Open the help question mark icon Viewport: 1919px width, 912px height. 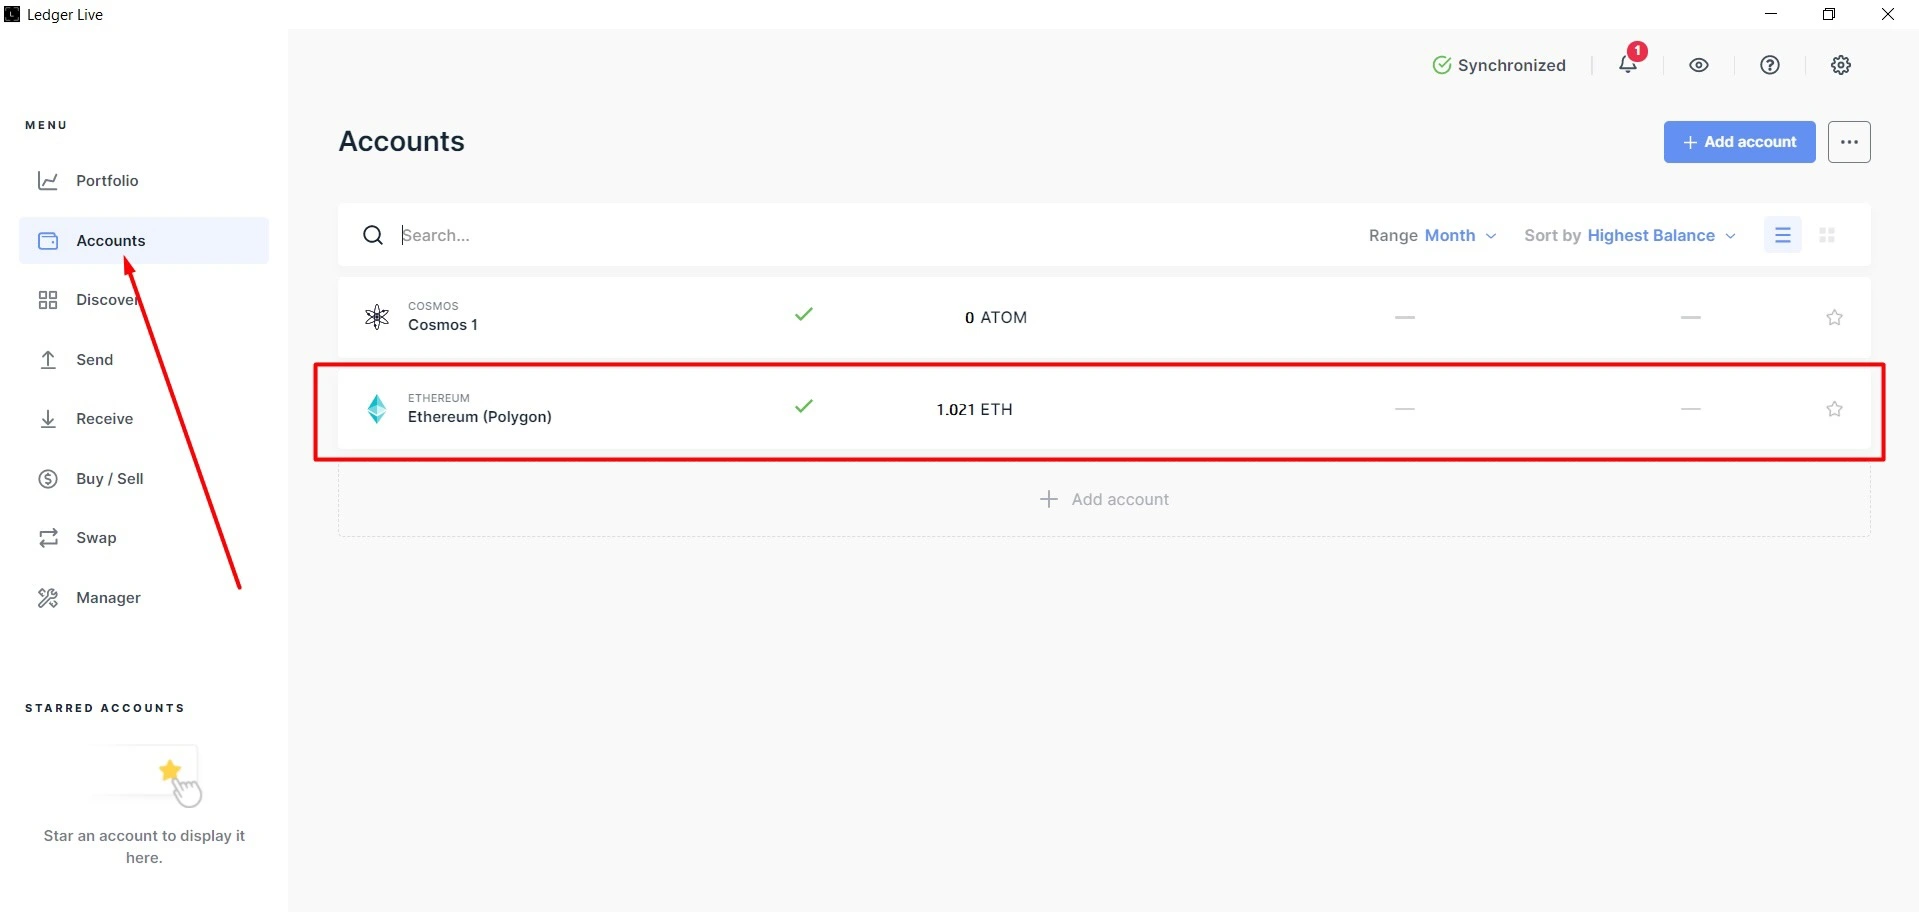point(1770,65)
